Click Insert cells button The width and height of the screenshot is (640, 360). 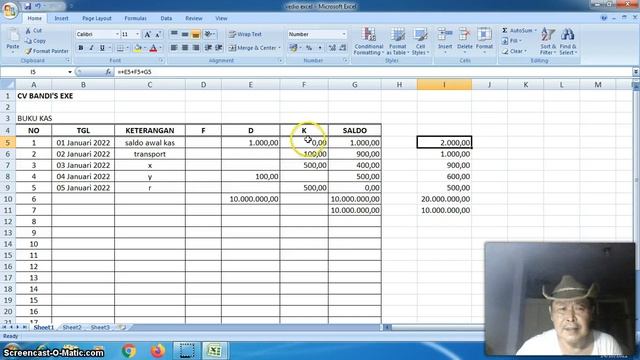445,40
